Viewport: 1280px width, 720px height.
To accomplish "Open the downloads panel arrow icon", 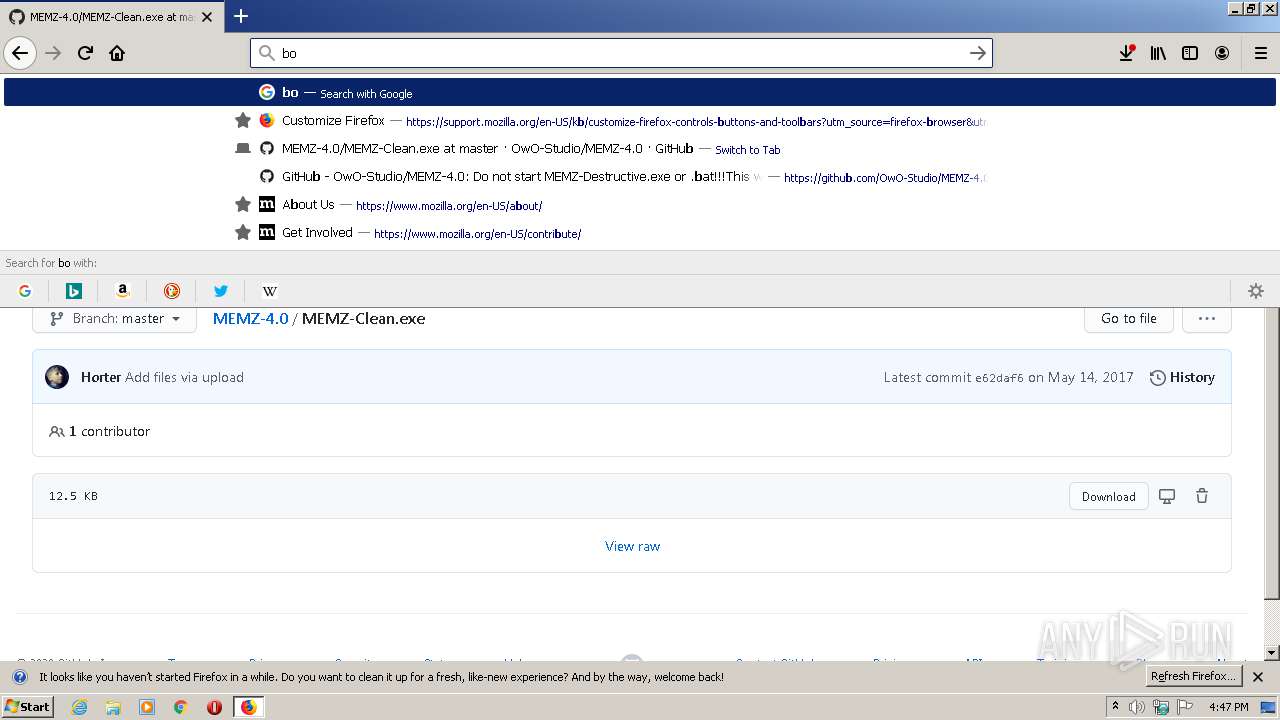I will (1127, 53).
